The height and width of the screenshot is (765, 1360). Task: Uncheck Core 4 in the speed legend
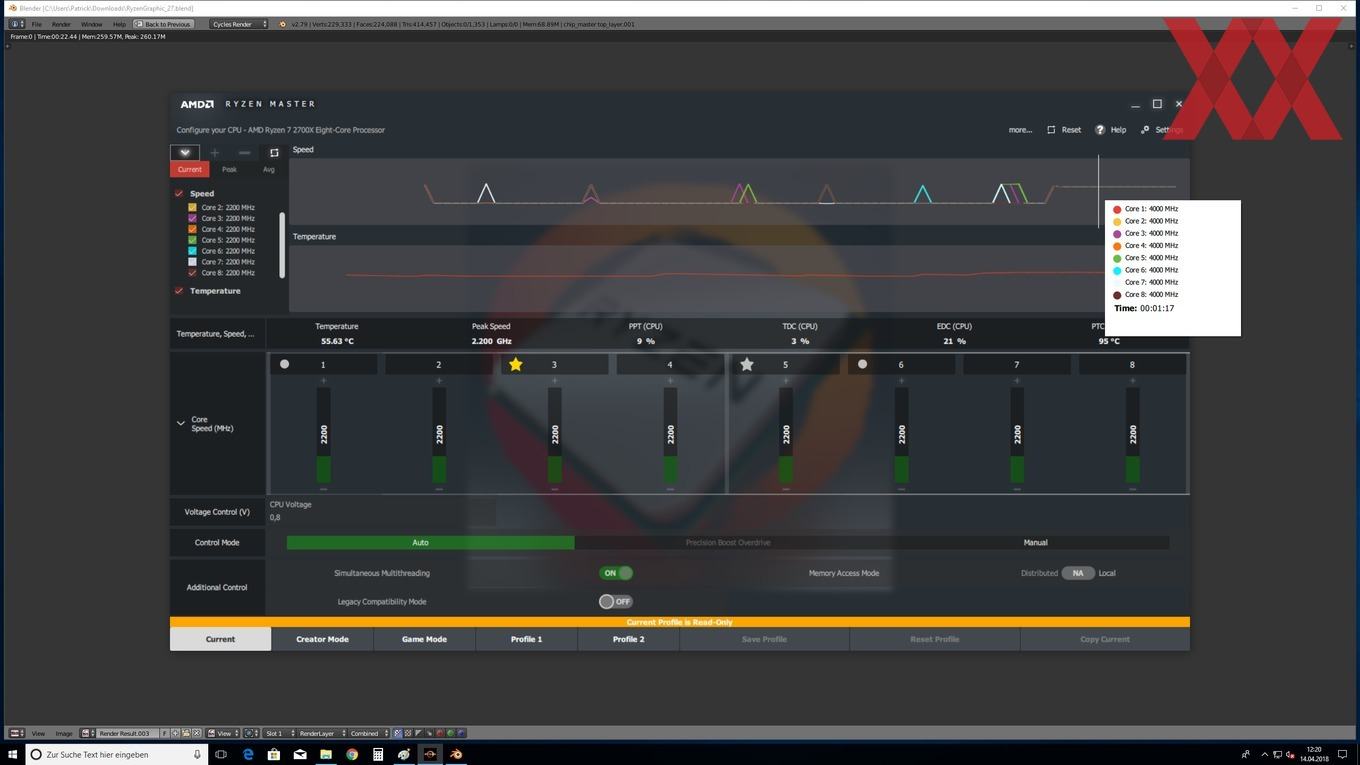pos(193,229)
